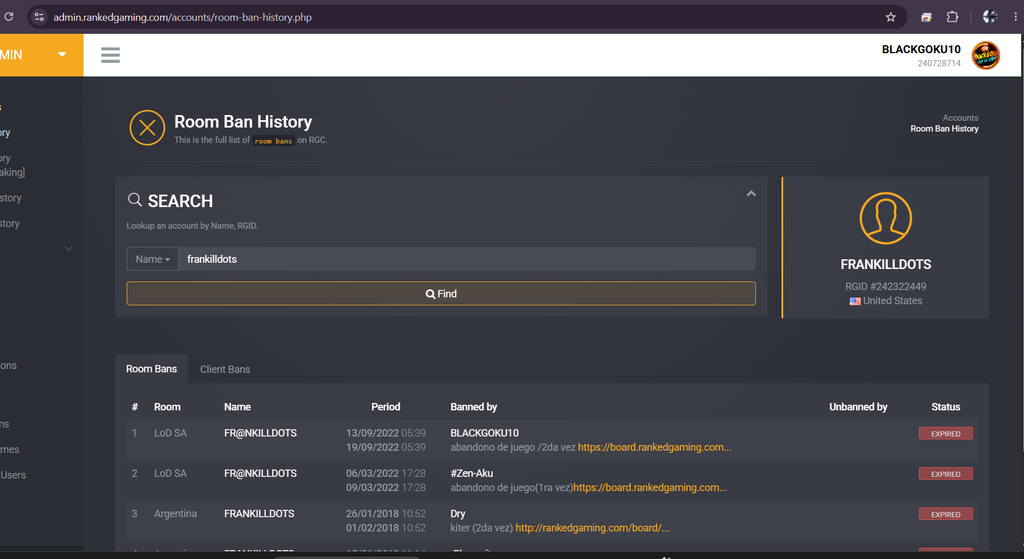This screenshot has height=559, width=1024.
Task: Open browser extensions puzzle icon
Action: click(952, 17)
